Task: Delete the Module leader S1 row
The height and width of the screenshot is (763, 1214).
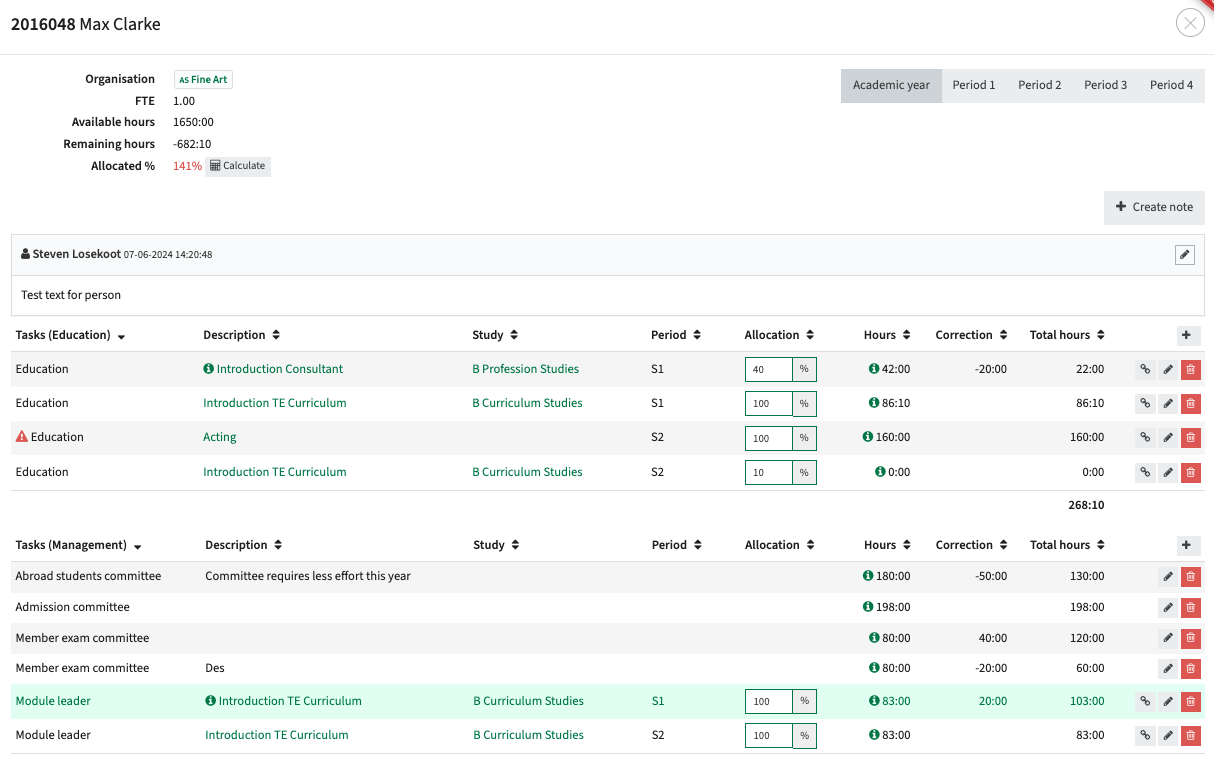Action: pyautogui.click(x=1190, y=702)
